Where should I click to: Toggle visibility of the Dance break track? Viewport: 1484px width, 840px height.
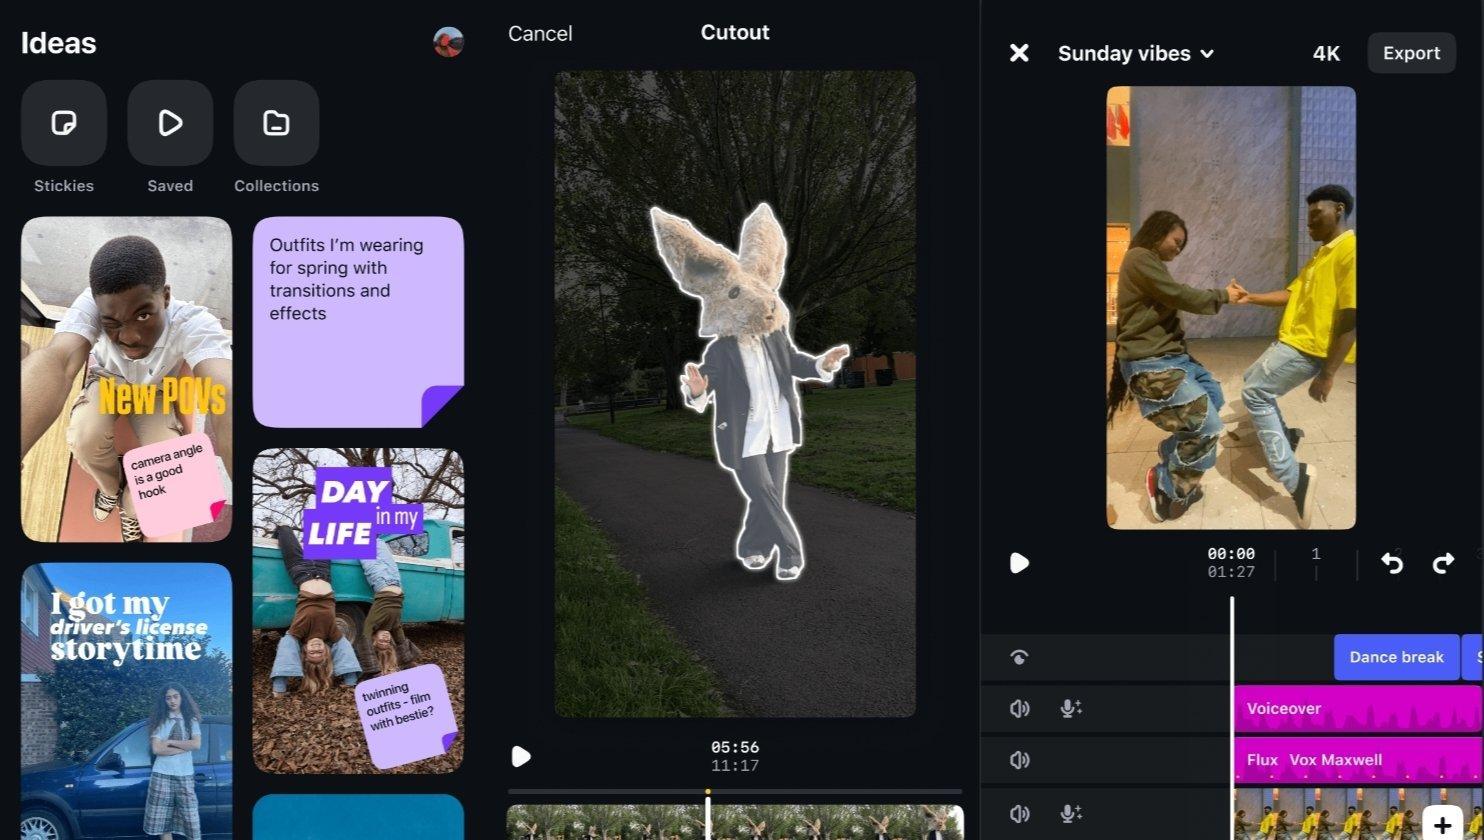pos(1019,657)
